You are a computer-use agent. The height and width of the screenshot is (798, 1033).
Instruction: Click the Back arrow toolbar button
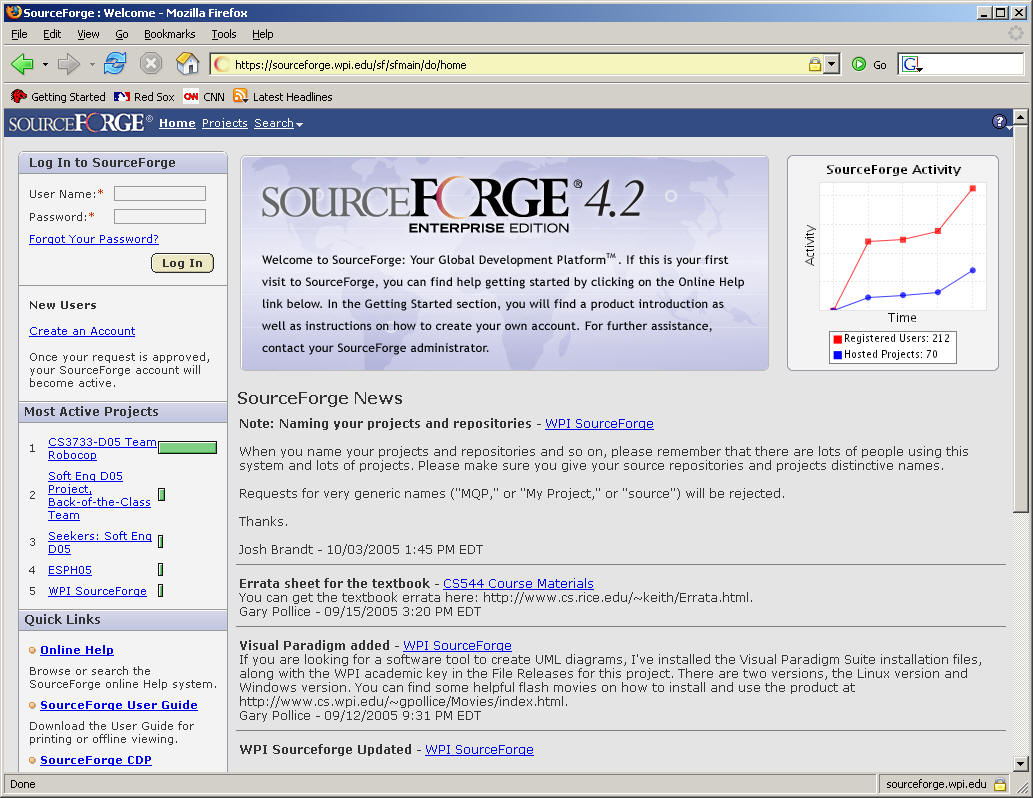point(22,64)
